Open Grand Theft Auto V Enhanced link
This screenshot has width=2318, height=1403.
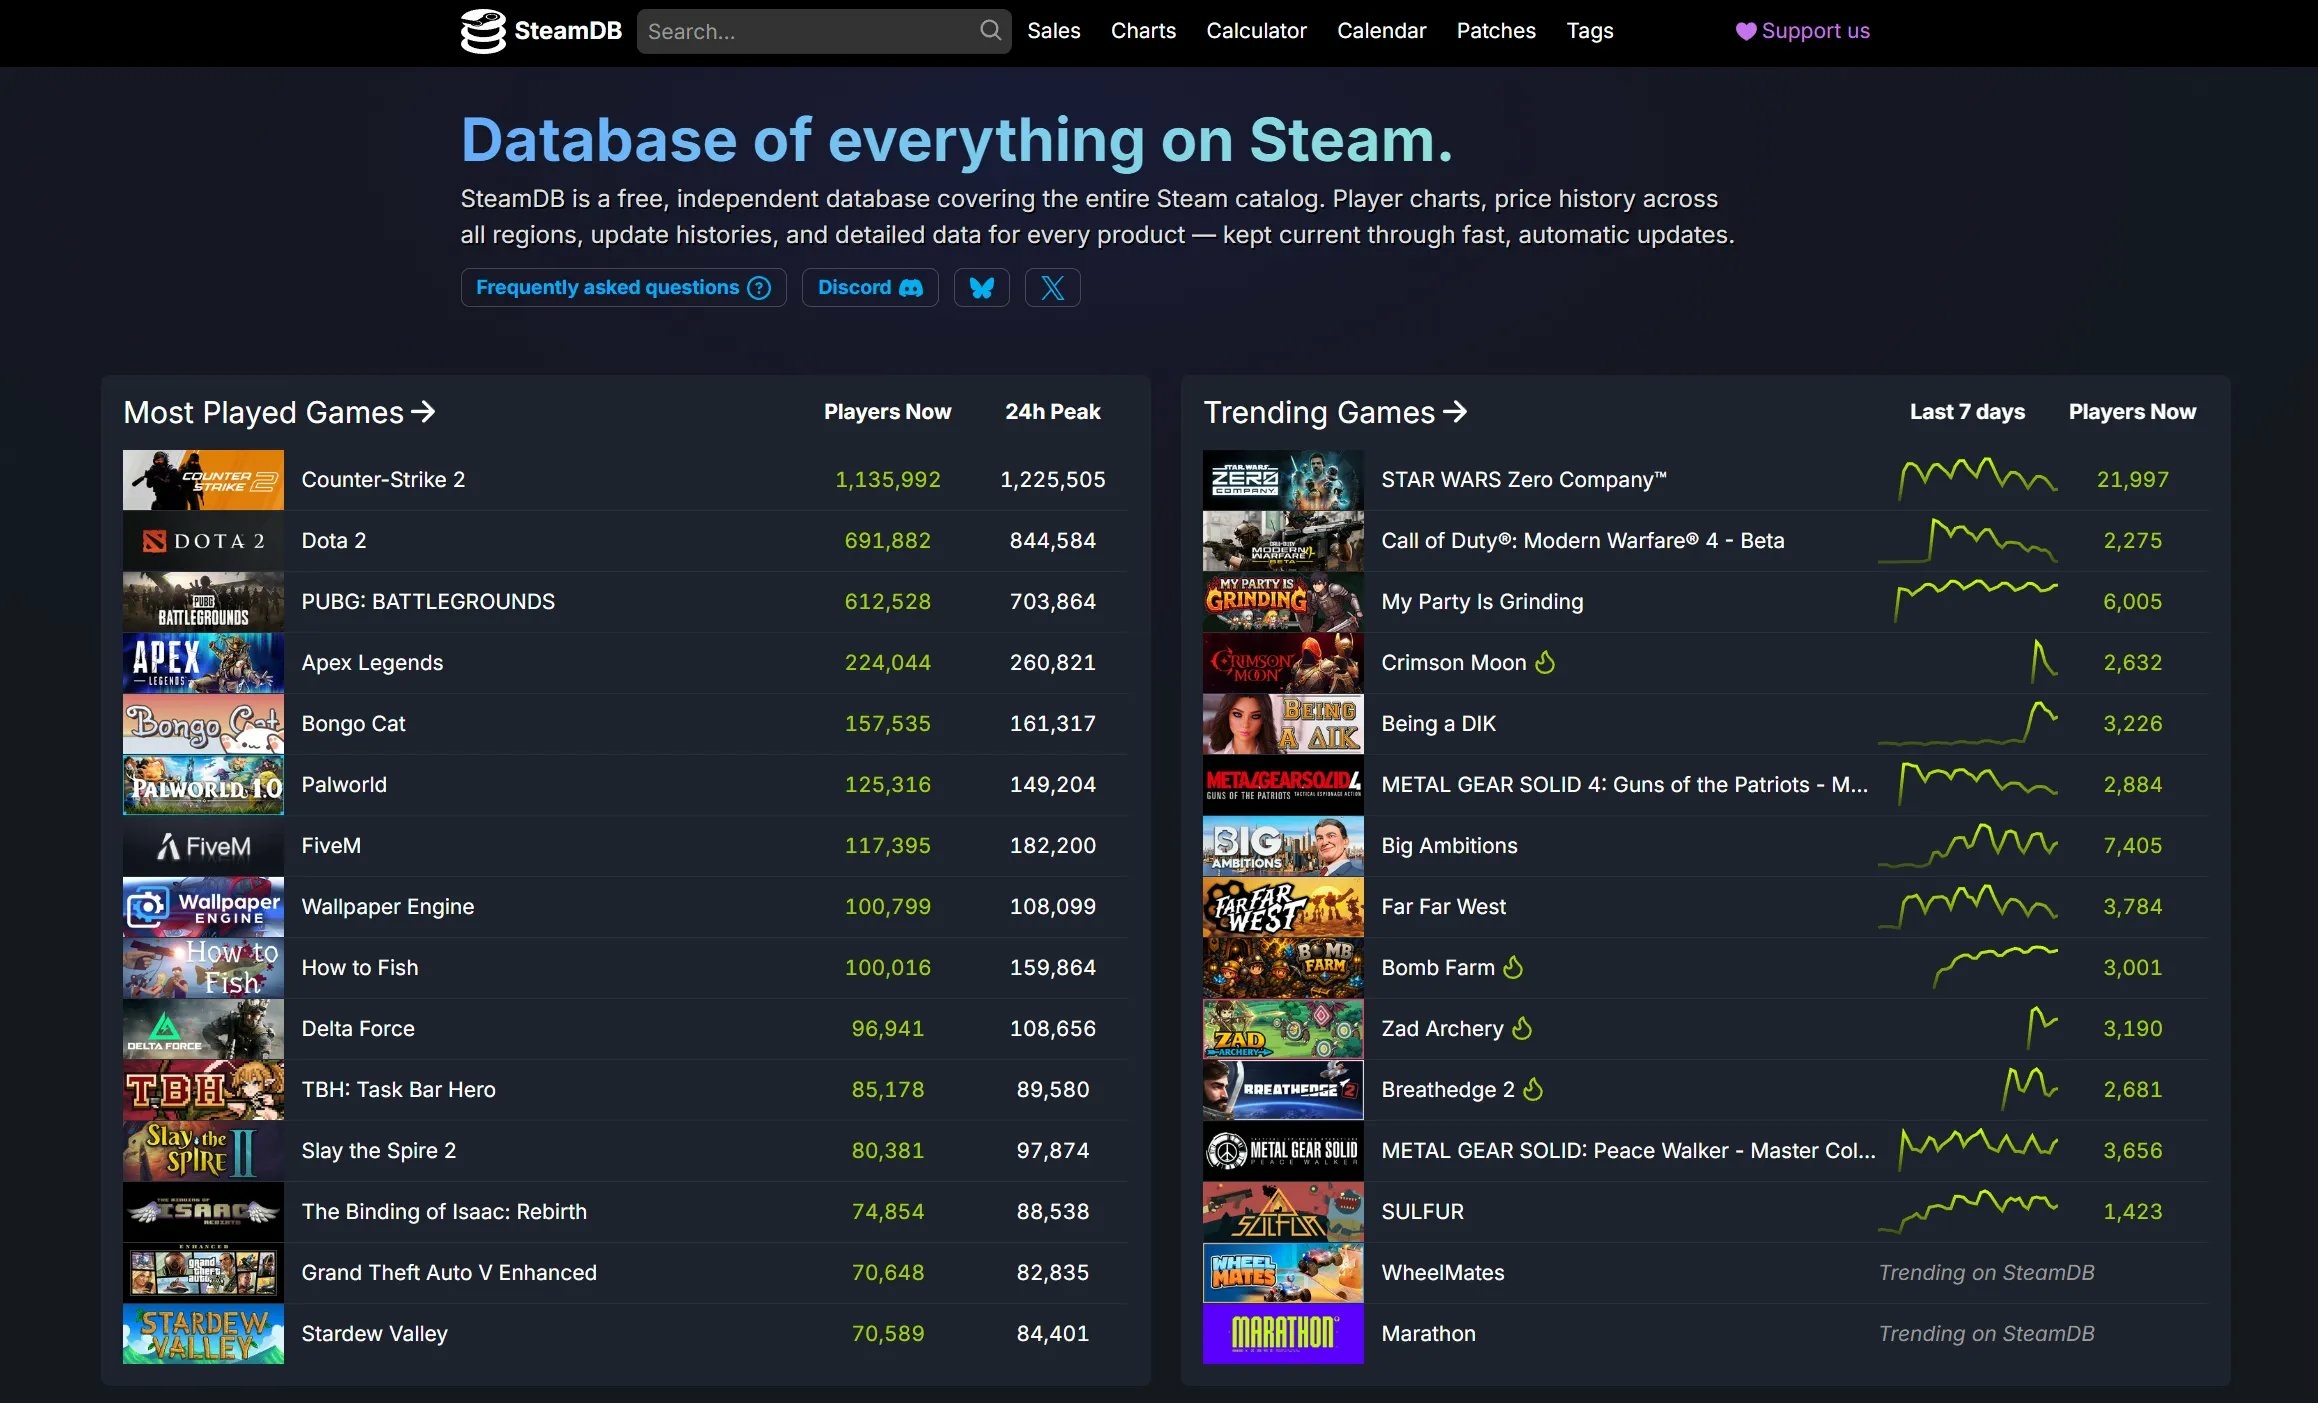tap(449, 1273)
